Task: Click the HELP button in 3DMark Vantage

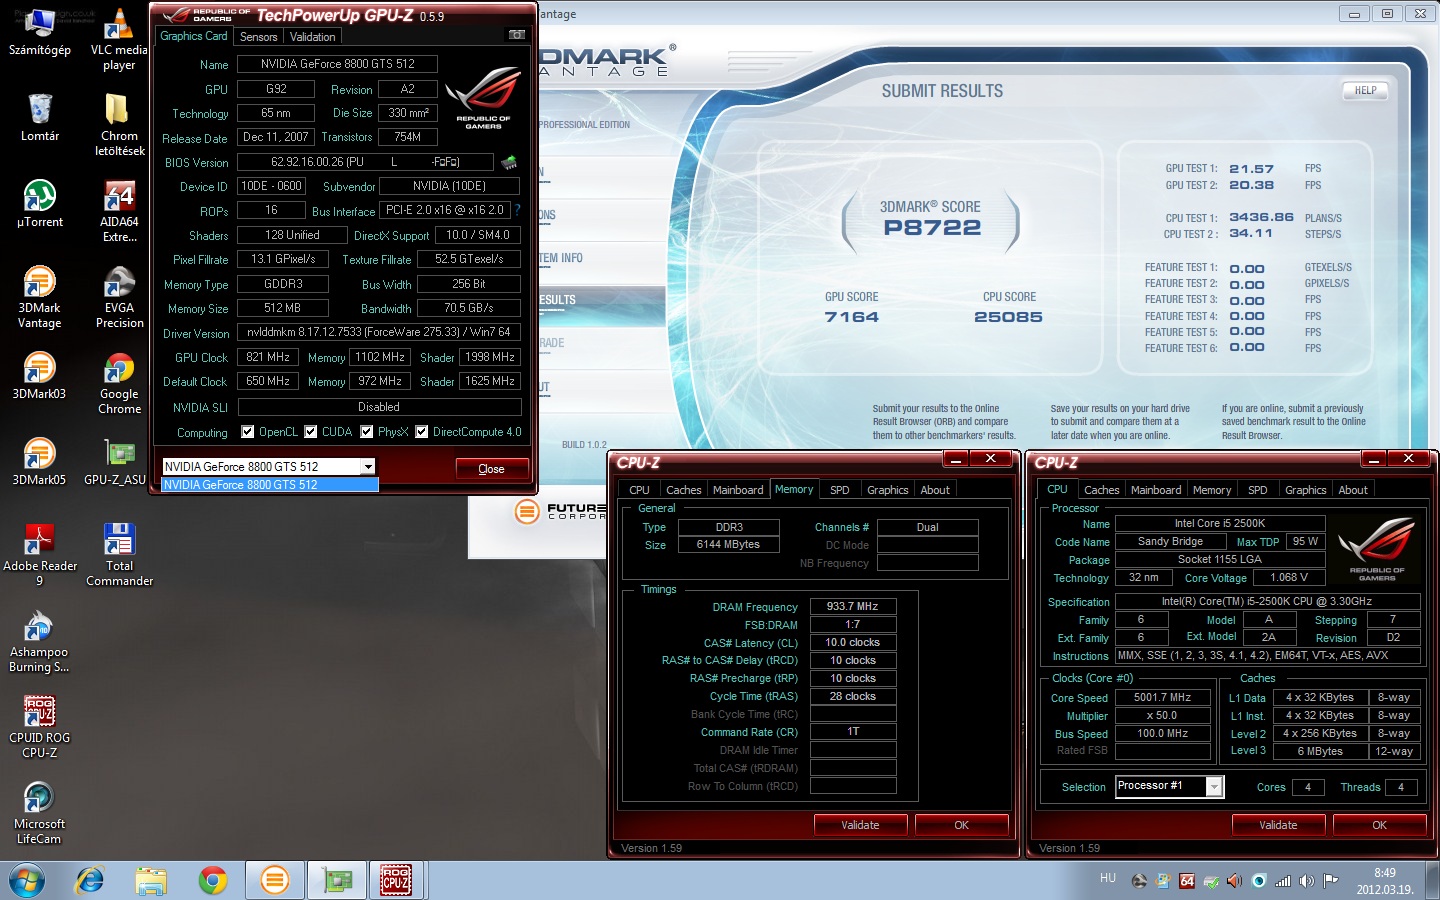Action: pos(1365,91)
